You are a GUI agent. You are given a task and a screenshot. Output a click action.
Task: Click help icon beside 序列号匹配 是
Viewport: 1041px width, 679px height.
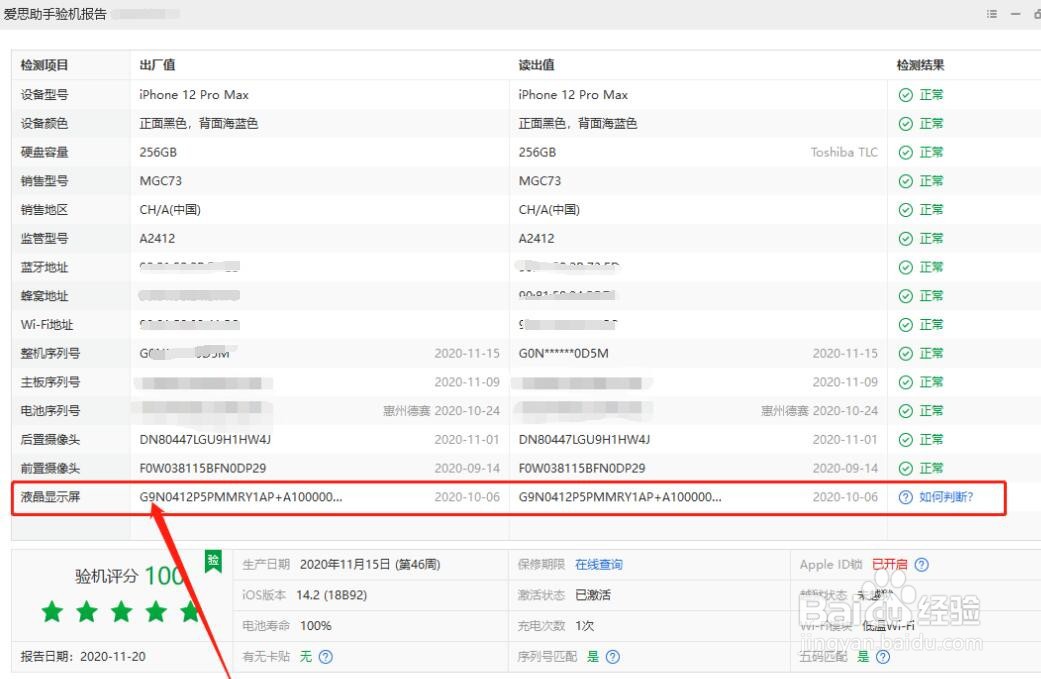pos(613,656)
